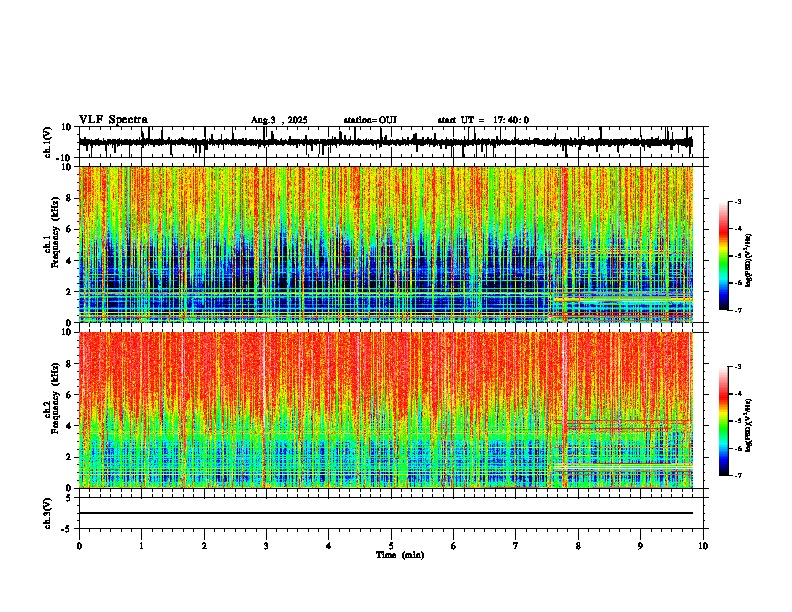The height and width of the screenshot is (612, 792).
Task: Click the 'station=OUJ' label
Action: click(x=370, y=120)
